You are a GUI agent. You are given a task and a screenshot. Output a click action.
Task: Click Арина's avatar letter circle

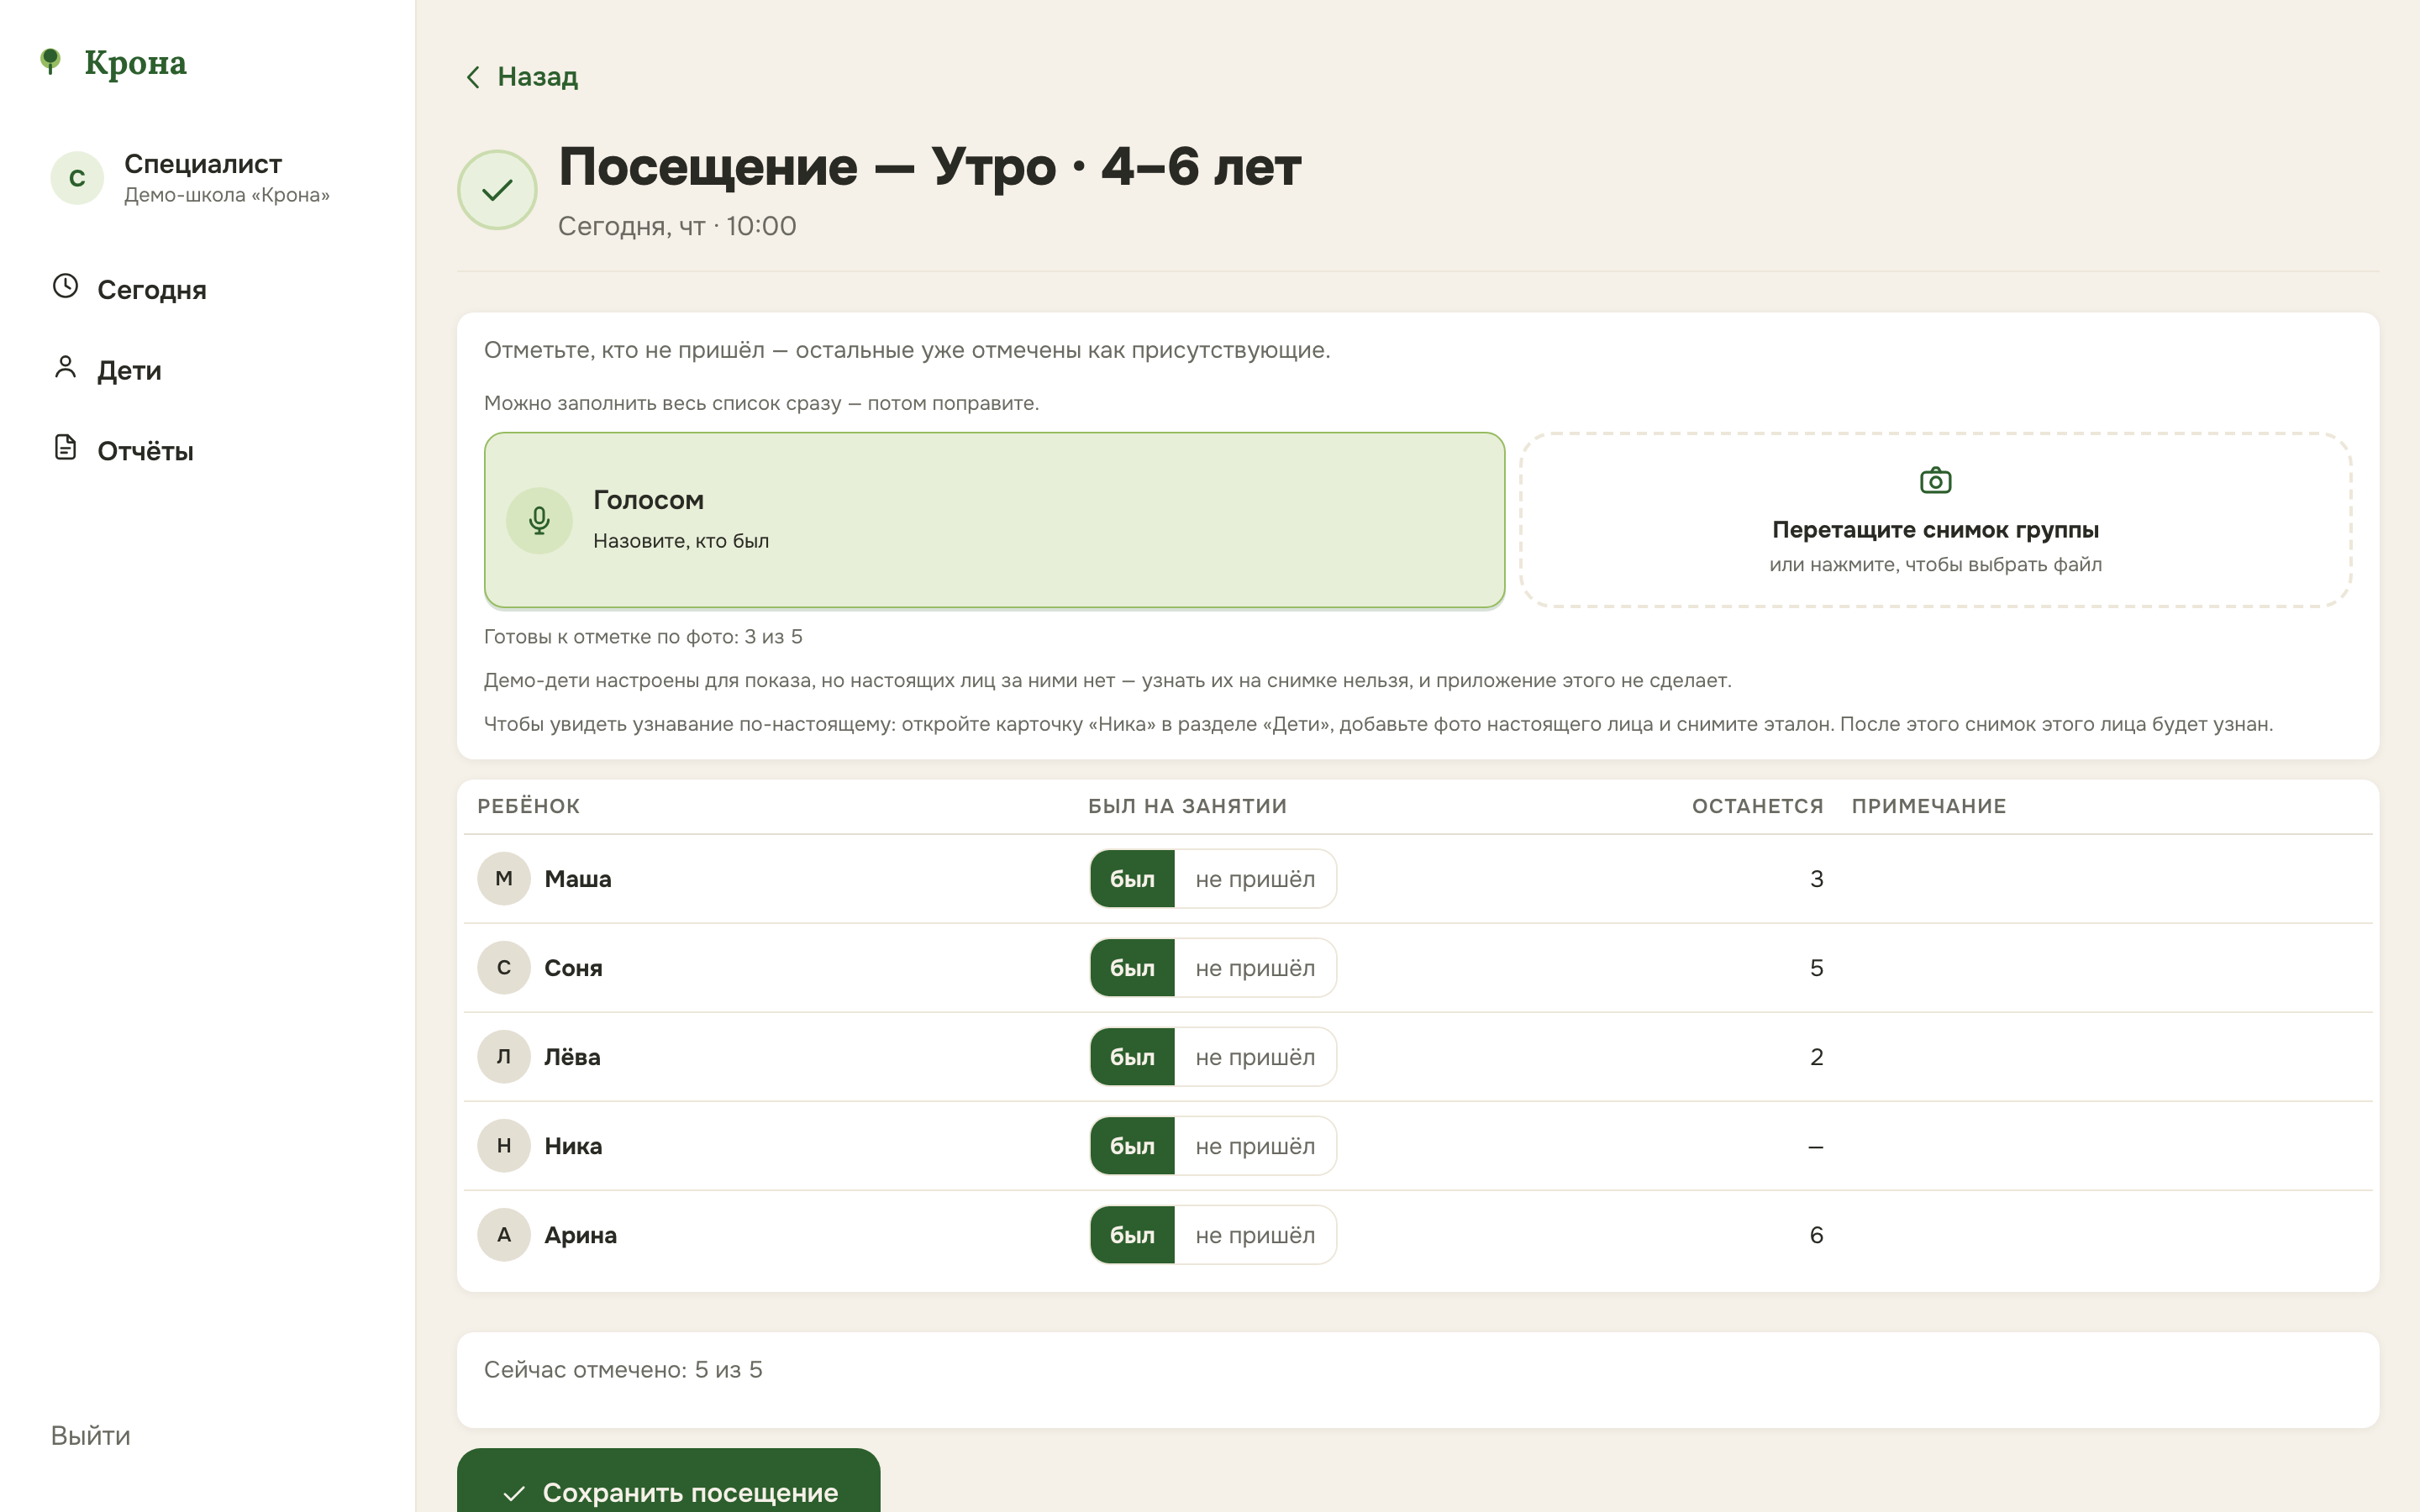click(x=504, y=1235)
